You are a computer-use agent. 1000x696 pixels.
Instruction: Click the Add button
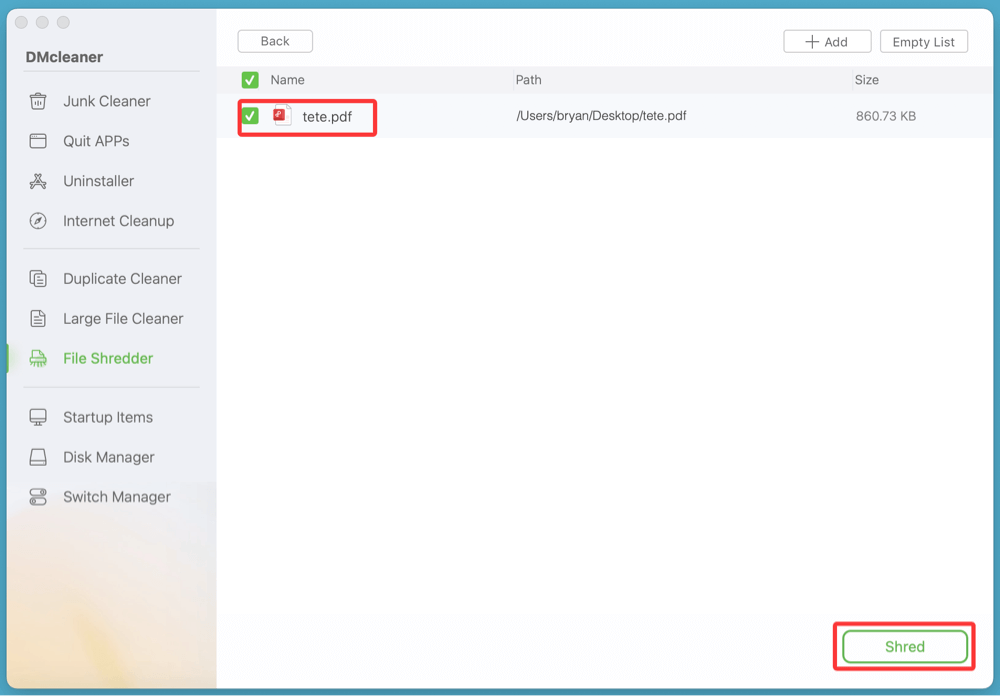(827, 42)
